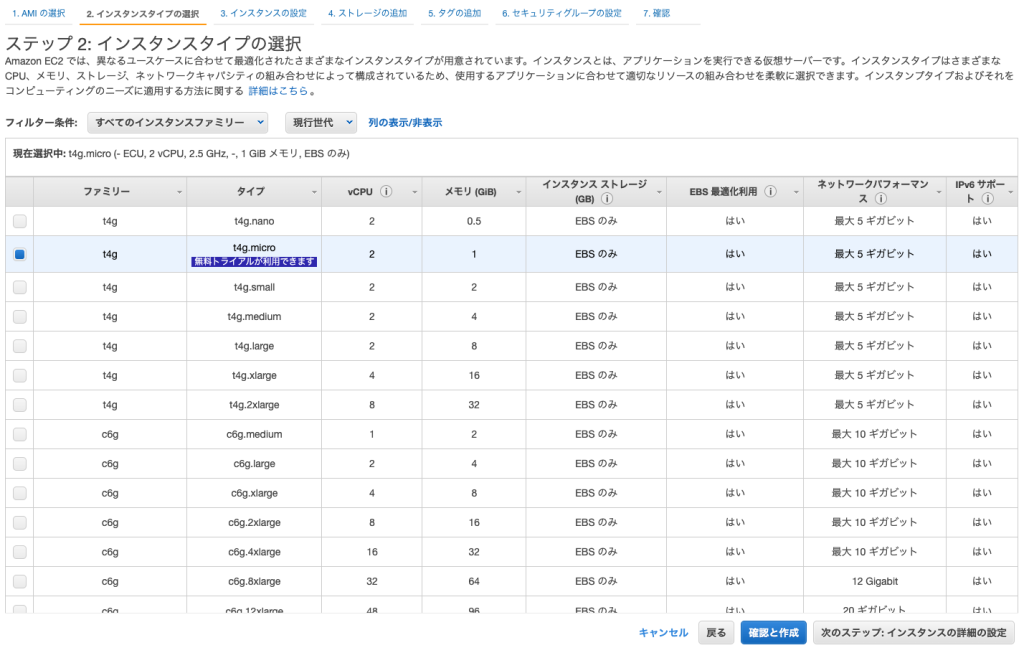Viewport: 1024px width, 658px height.
Task: Open the 現行世代 generation dropdown
Action: [321, 122]
